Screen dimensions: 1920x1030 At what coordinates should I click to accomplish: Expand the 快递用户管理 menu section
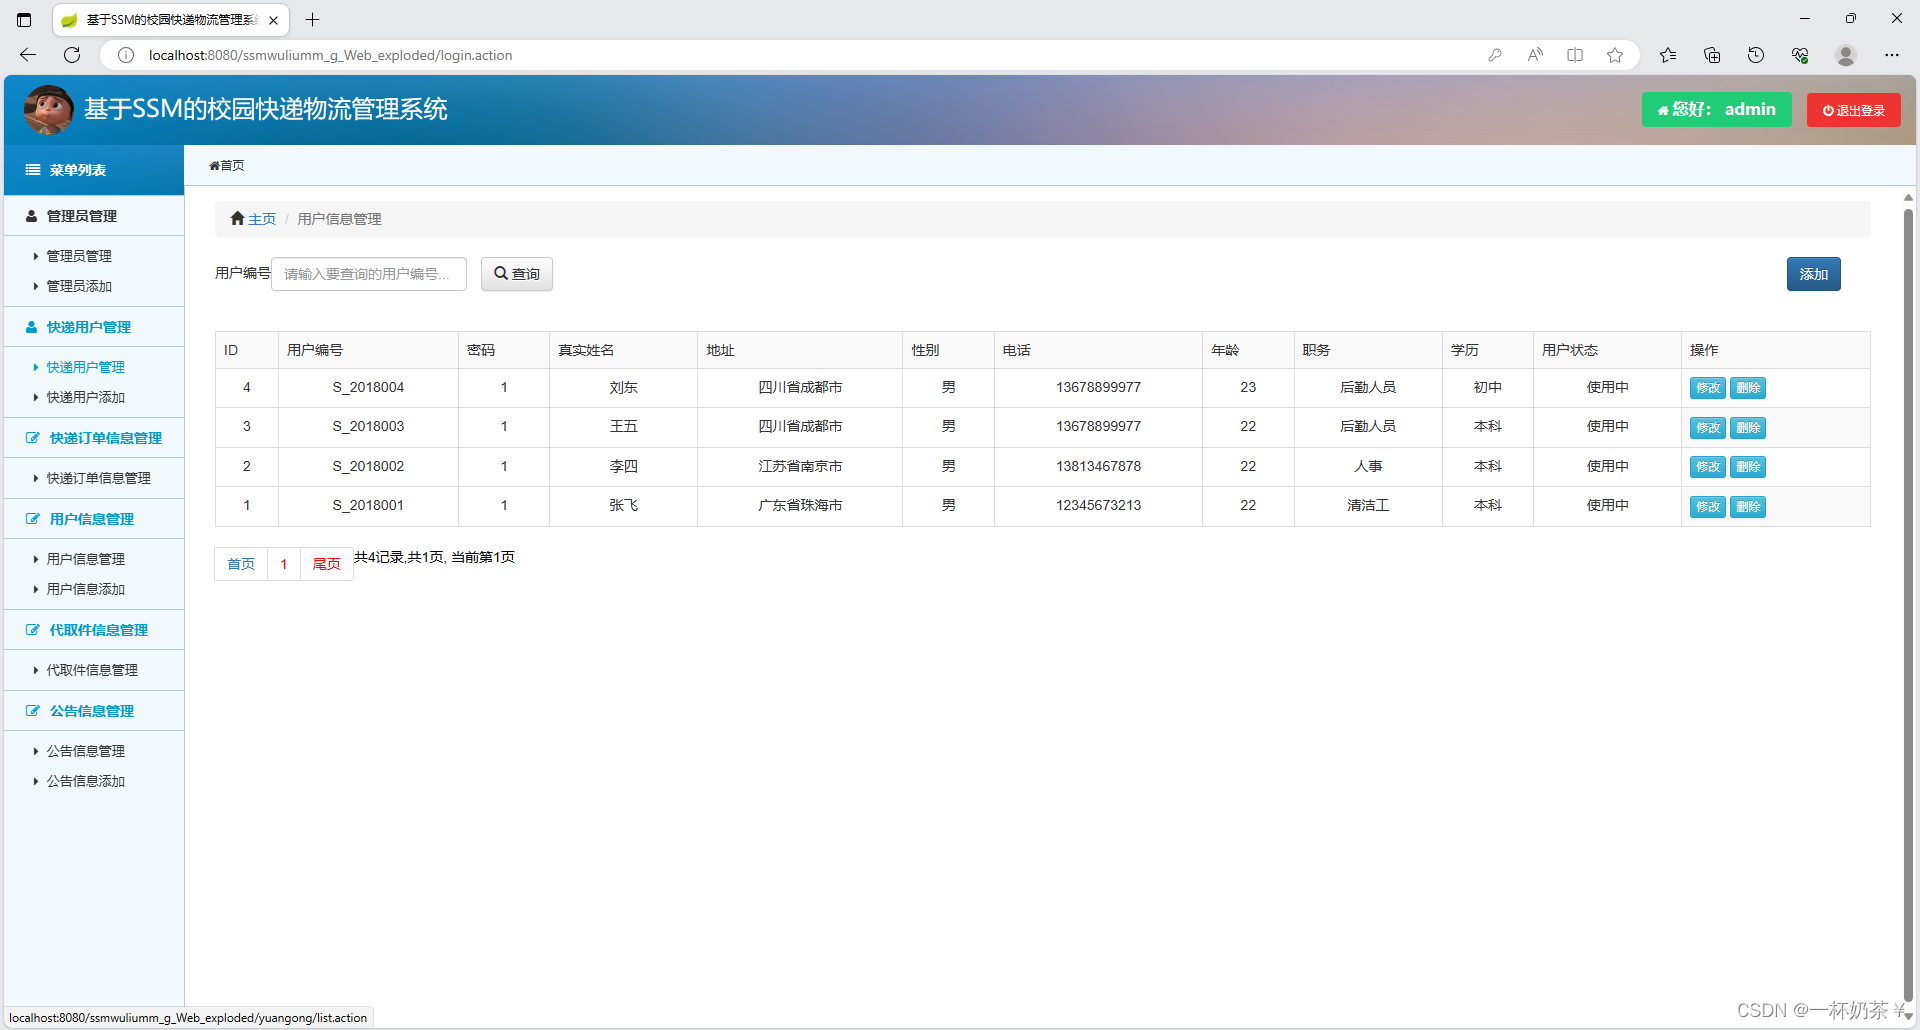[94, 327]
